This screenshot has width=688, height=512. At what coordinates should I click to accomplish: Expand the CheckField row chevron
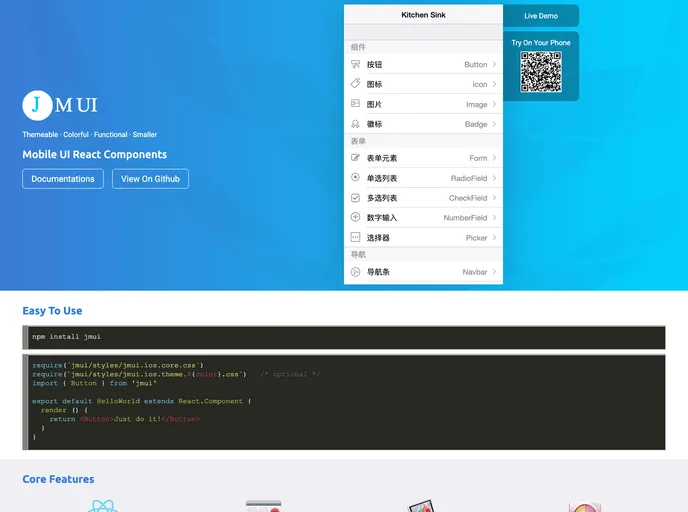pyautogui.click(x=494, y=198)
